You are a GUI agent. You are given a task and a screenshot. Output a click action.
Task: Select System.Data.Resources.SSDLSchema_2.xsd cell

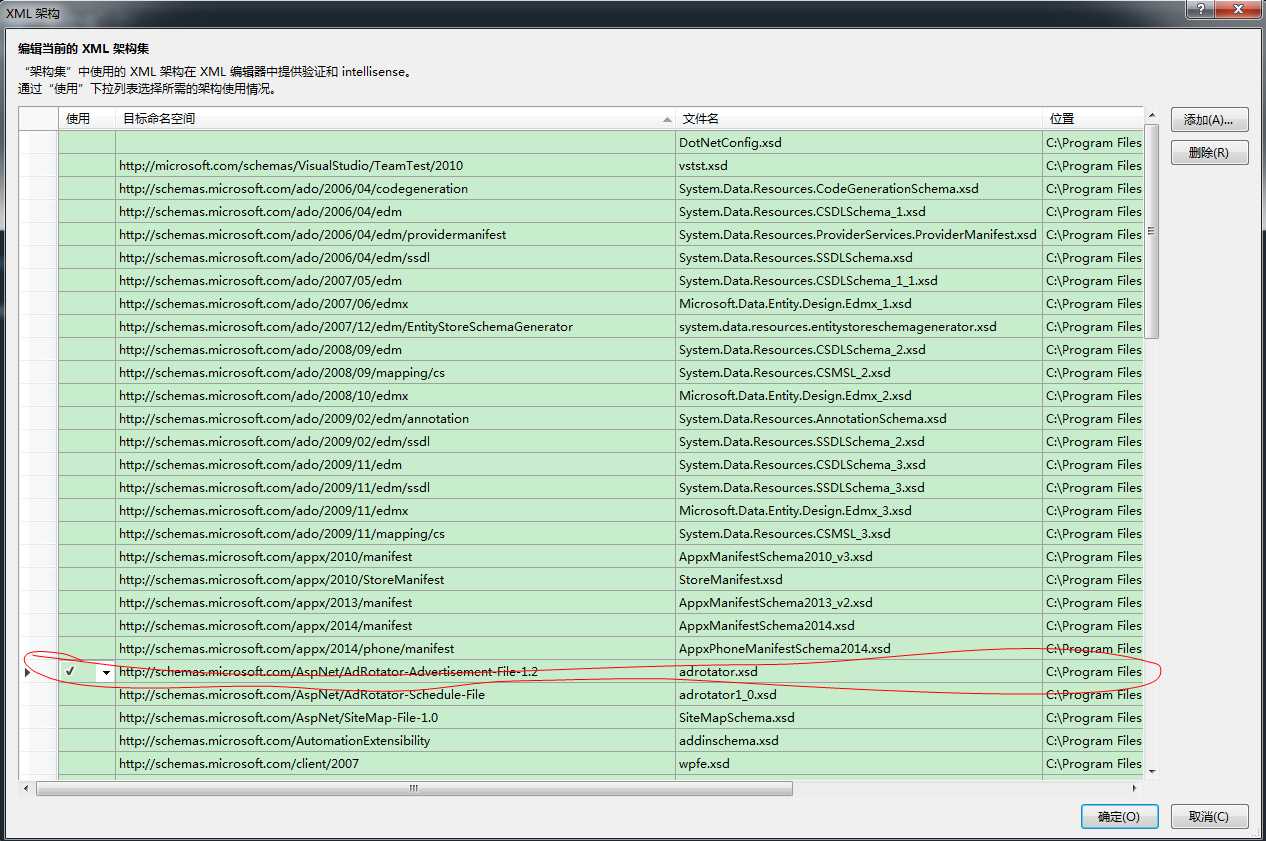(859, 442)
